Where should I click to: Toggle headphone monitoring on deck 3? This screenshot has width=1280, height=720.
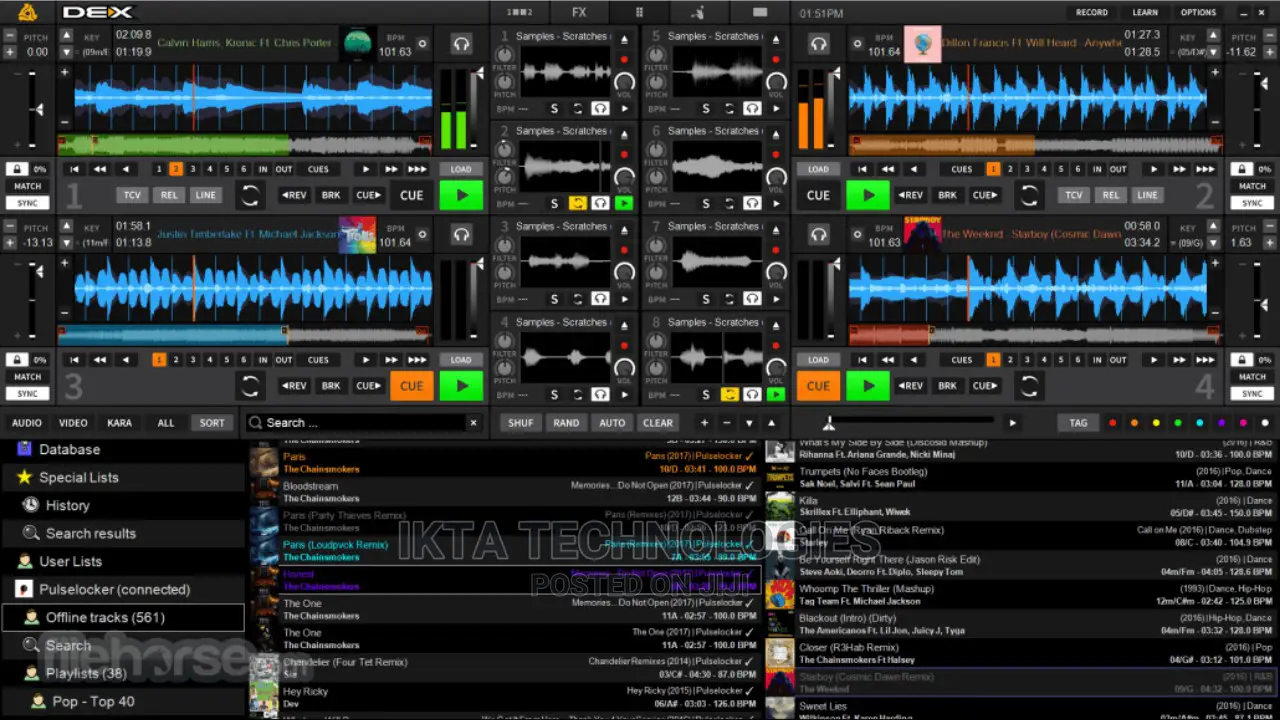(461, 235)
